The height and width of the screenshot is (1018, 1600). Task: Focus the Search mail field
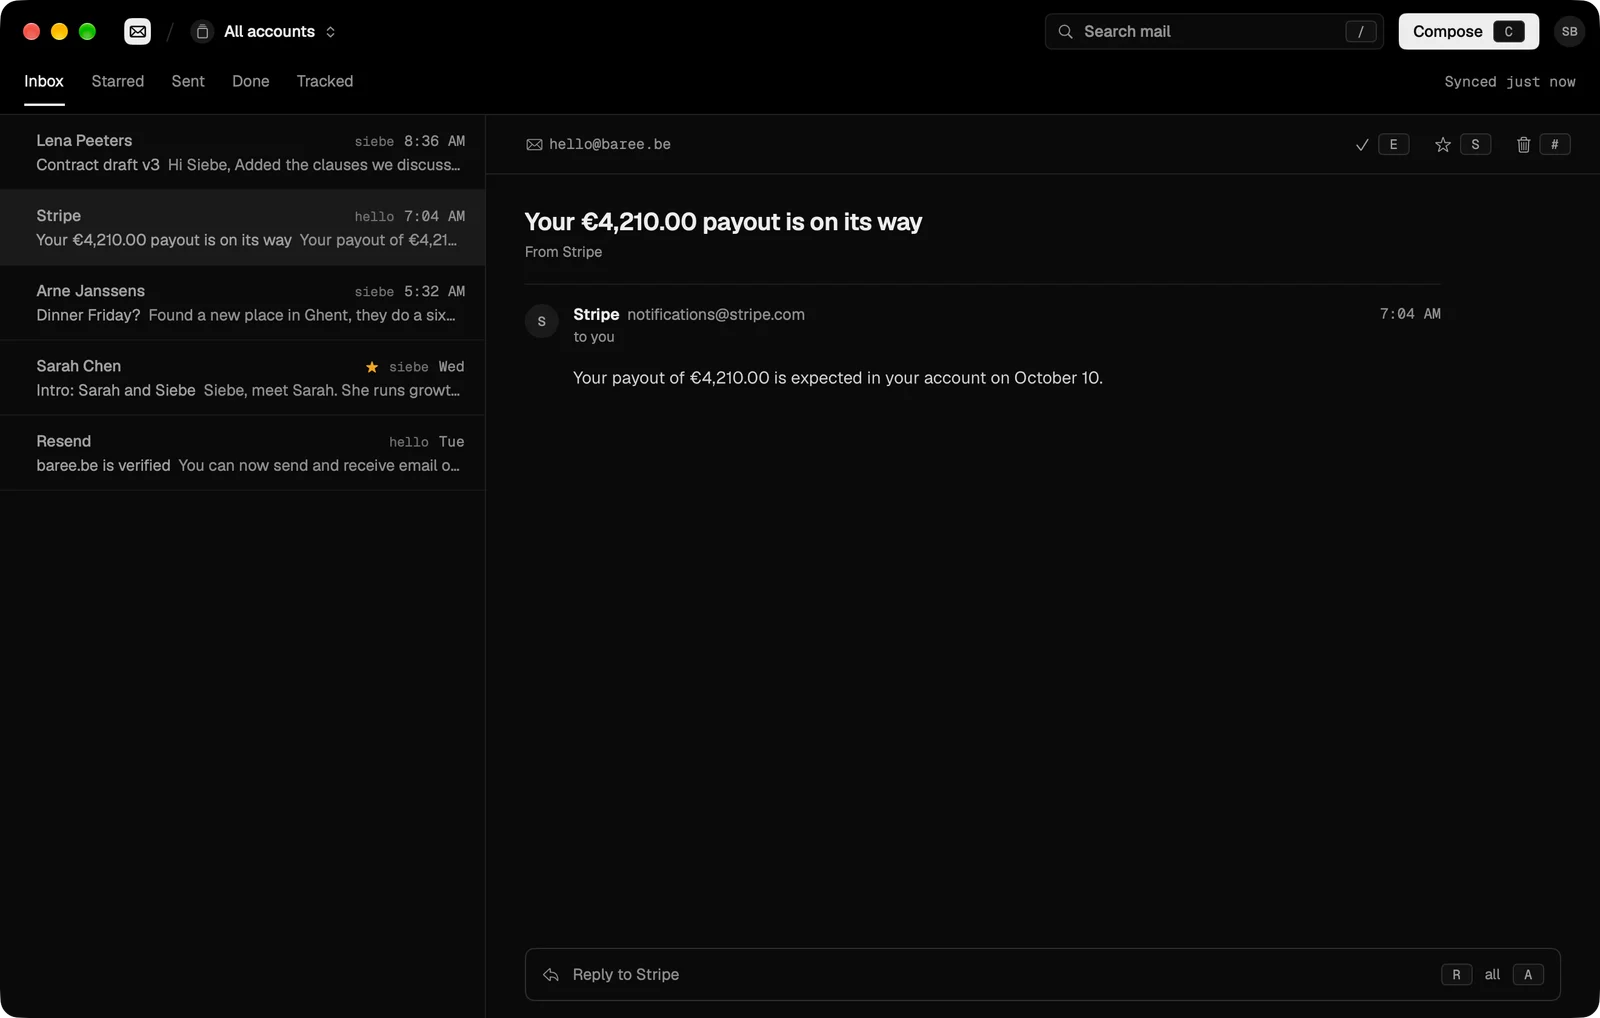pos(1214,32)
